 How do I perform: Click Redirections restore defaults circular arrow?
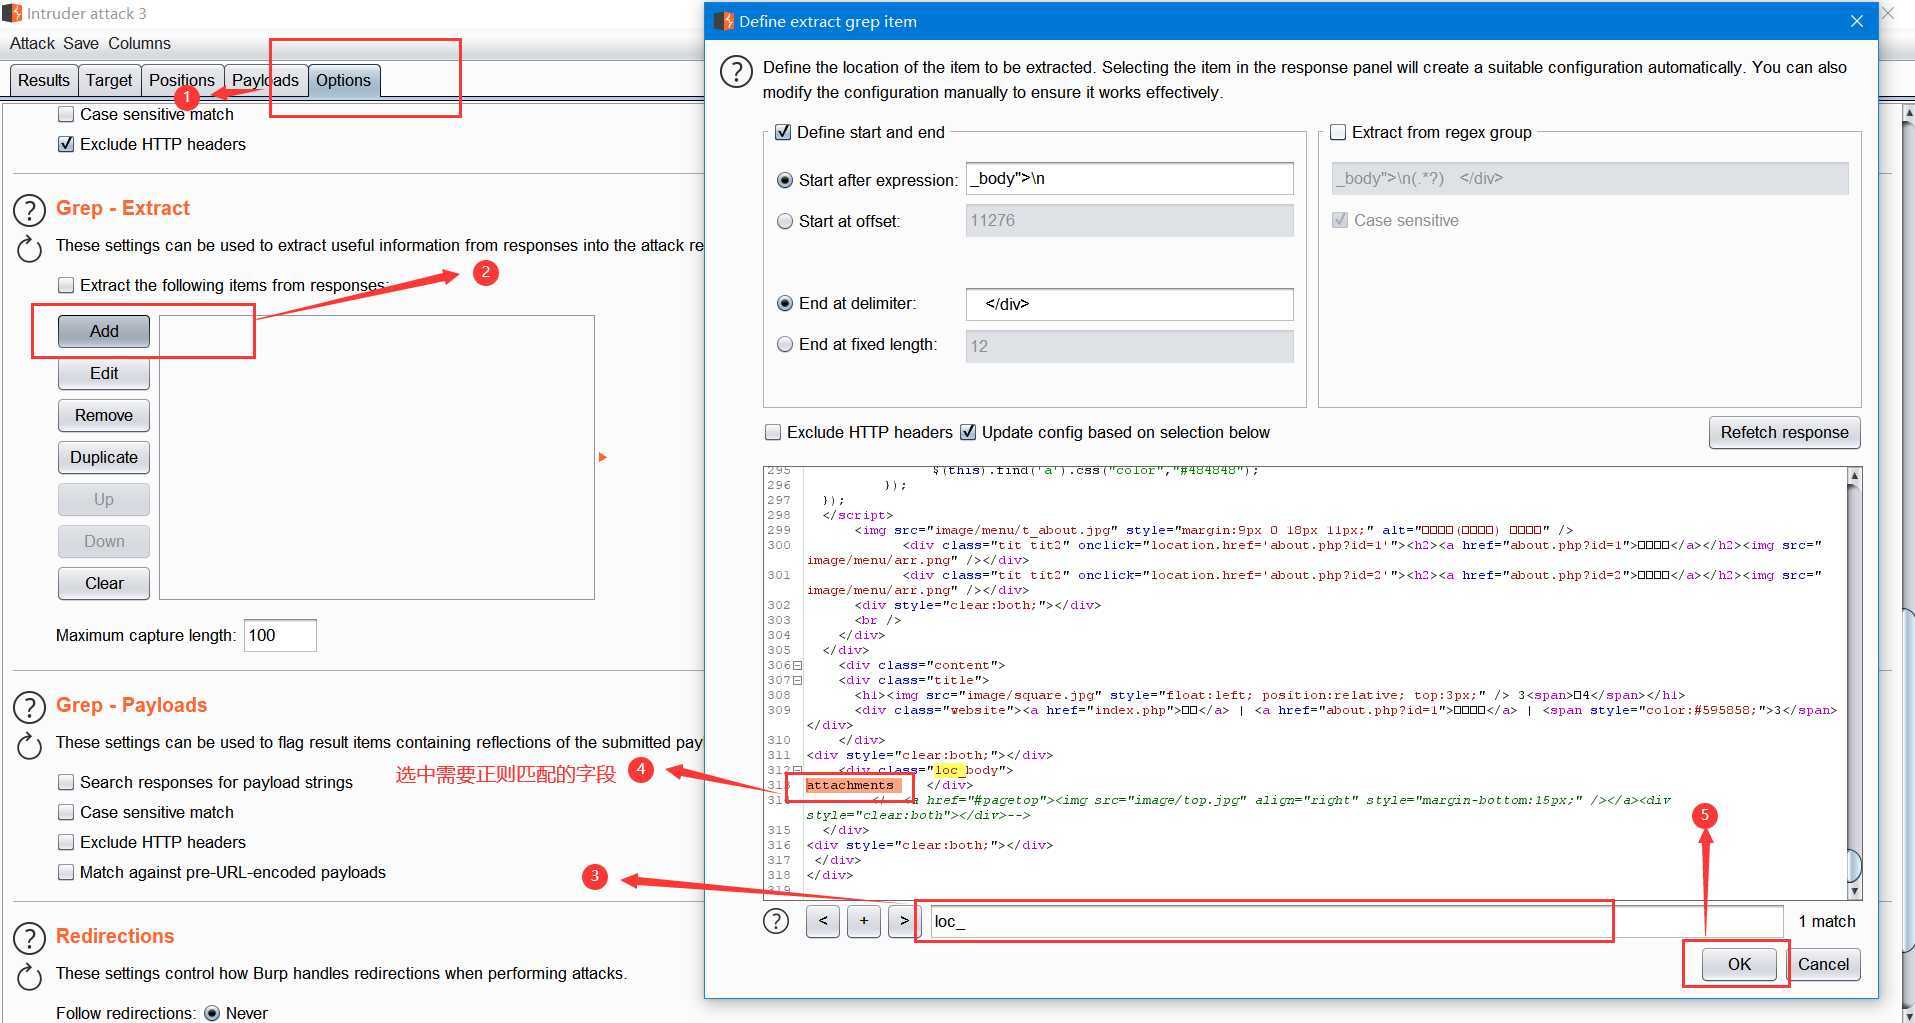click(30, 977)
